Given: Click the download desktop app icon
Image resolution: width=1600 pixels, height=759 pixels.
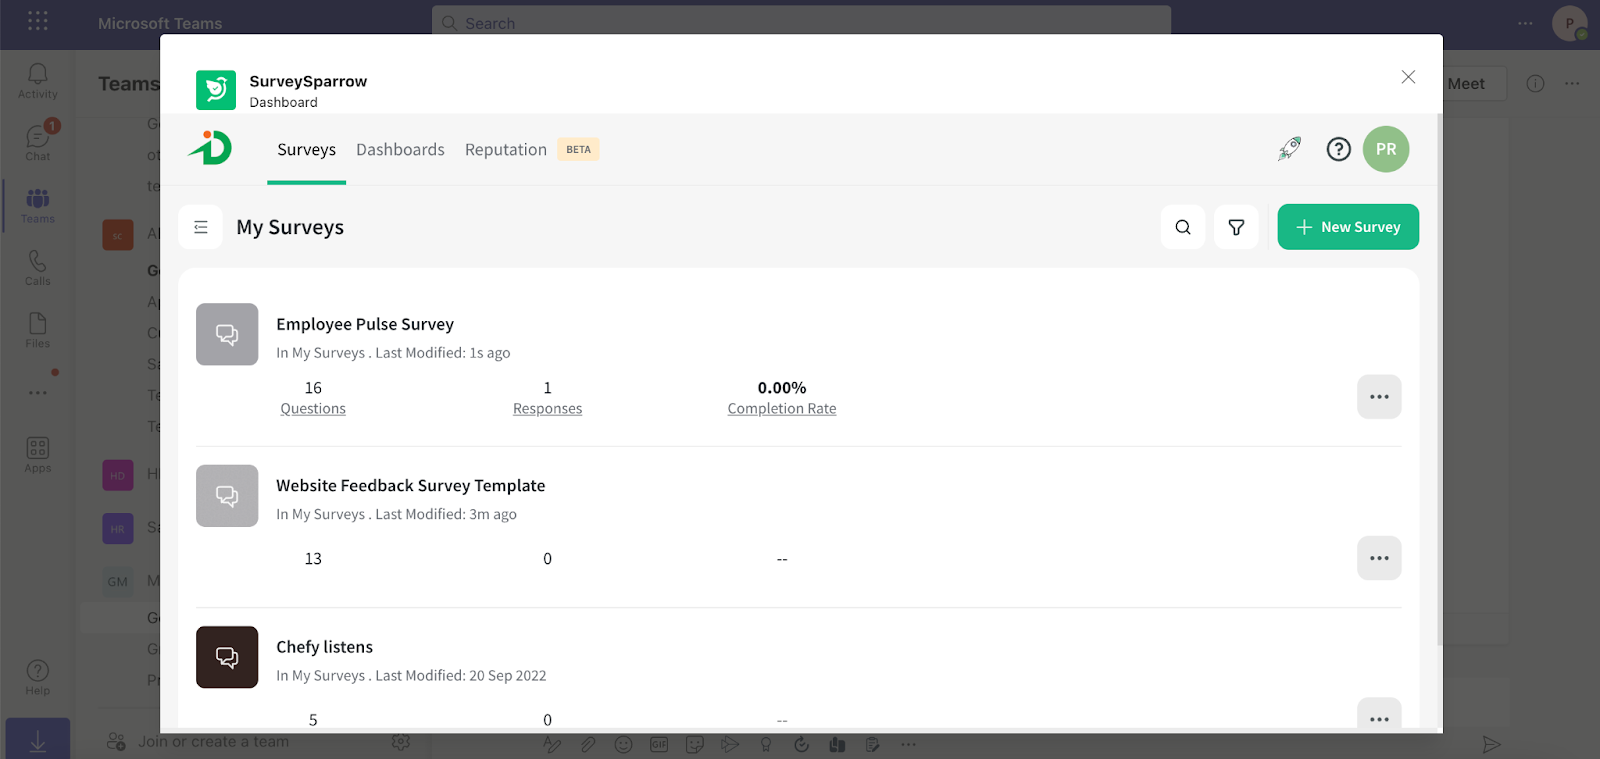Looking at the screenshot, I should click(38, 740).
